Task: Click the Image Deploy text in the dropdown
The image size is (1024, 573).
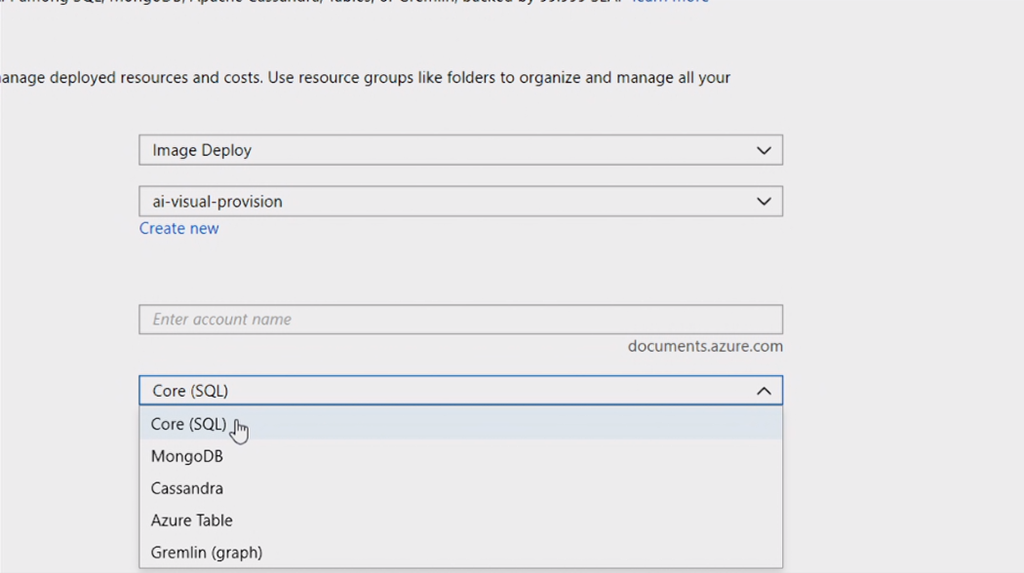Action: pos(202,151)
